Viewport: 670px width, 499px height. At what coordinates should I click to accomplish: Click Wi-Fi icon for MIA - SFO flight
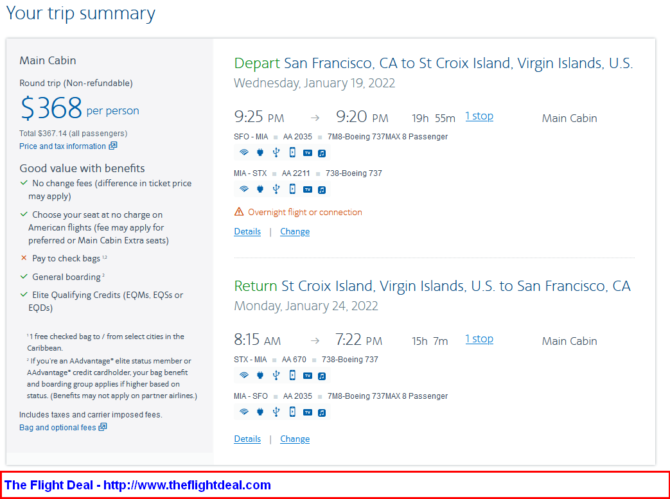(244, 412)
